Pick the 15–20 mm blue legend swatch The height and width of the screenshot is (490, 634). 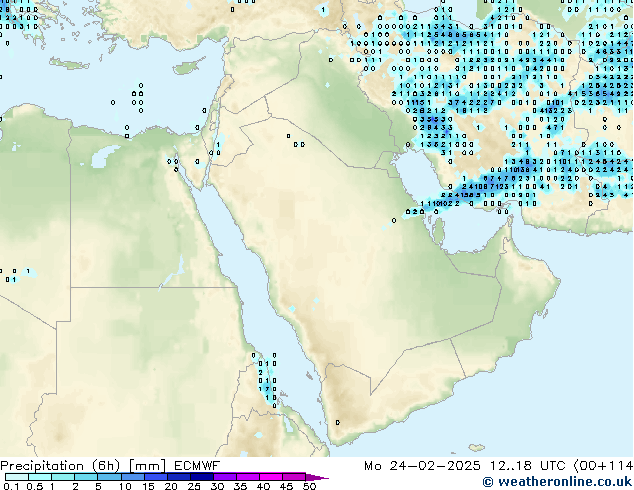click(x=156, y=477)
